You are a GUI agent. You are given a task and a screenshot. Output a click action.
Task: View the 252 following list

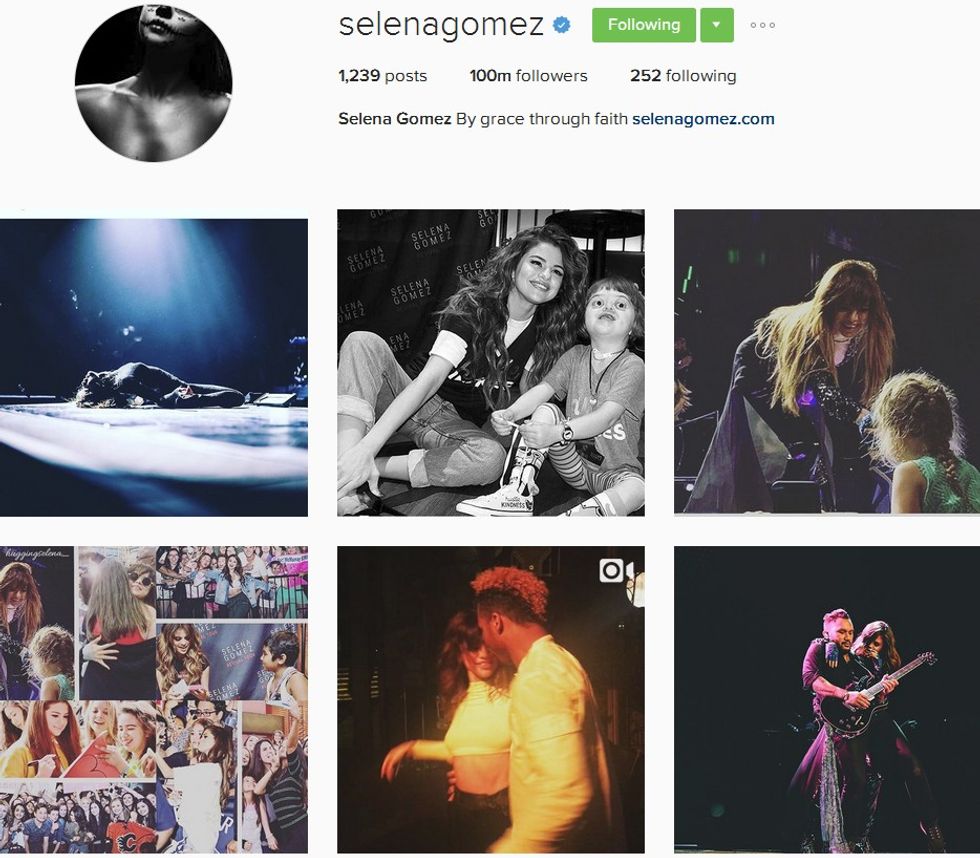point(683,76)
